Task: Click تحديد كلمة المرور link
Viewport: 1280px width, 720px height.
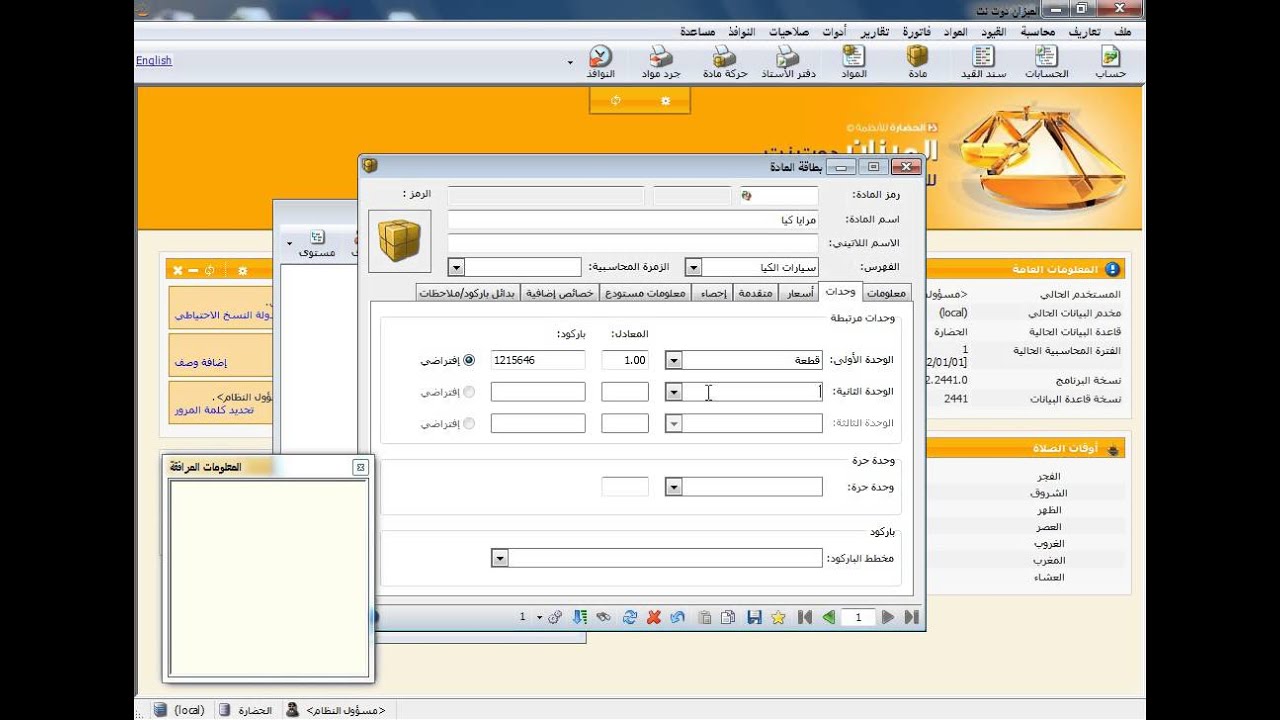Action: (x=214, y=410)
